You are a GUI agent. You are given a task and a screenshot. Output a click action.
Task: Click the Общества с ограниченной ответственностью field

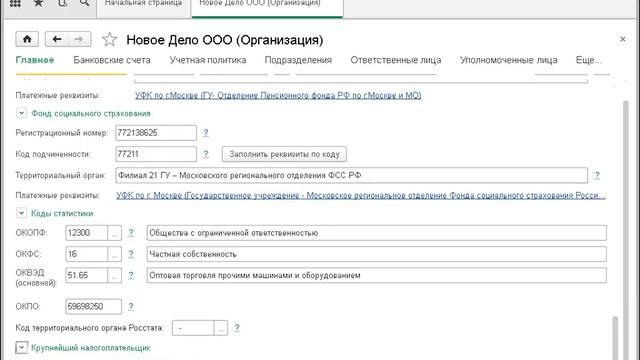(x=376, y=233)
